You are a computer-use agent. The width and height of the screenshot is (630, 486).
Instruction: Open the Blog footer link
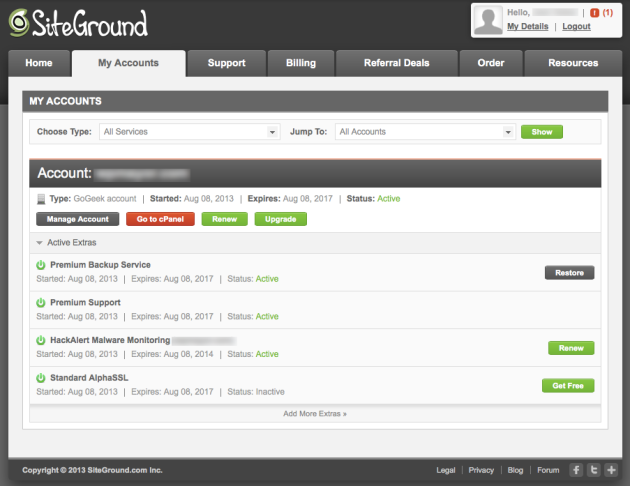point(515,470)
